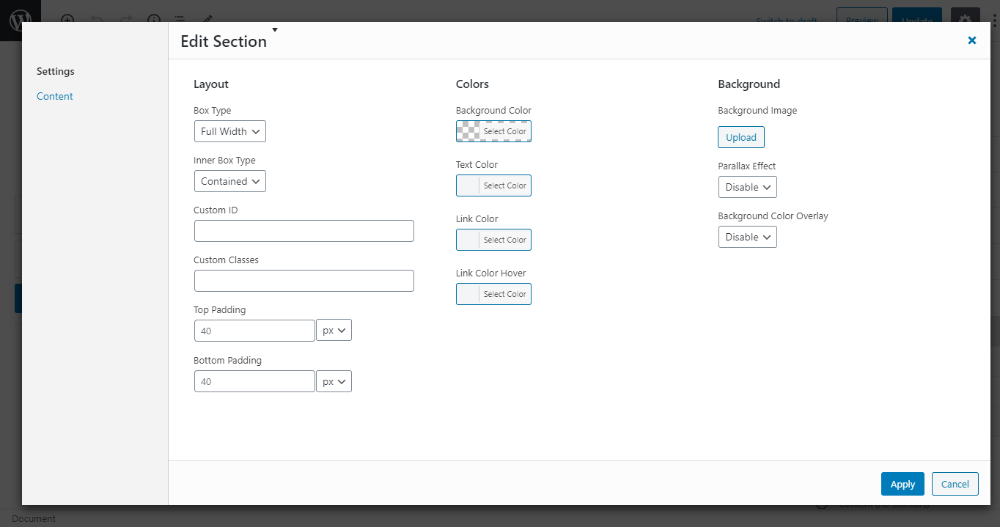
Task: Open the Box Type dropdown
Action: (x=230, y=131)
